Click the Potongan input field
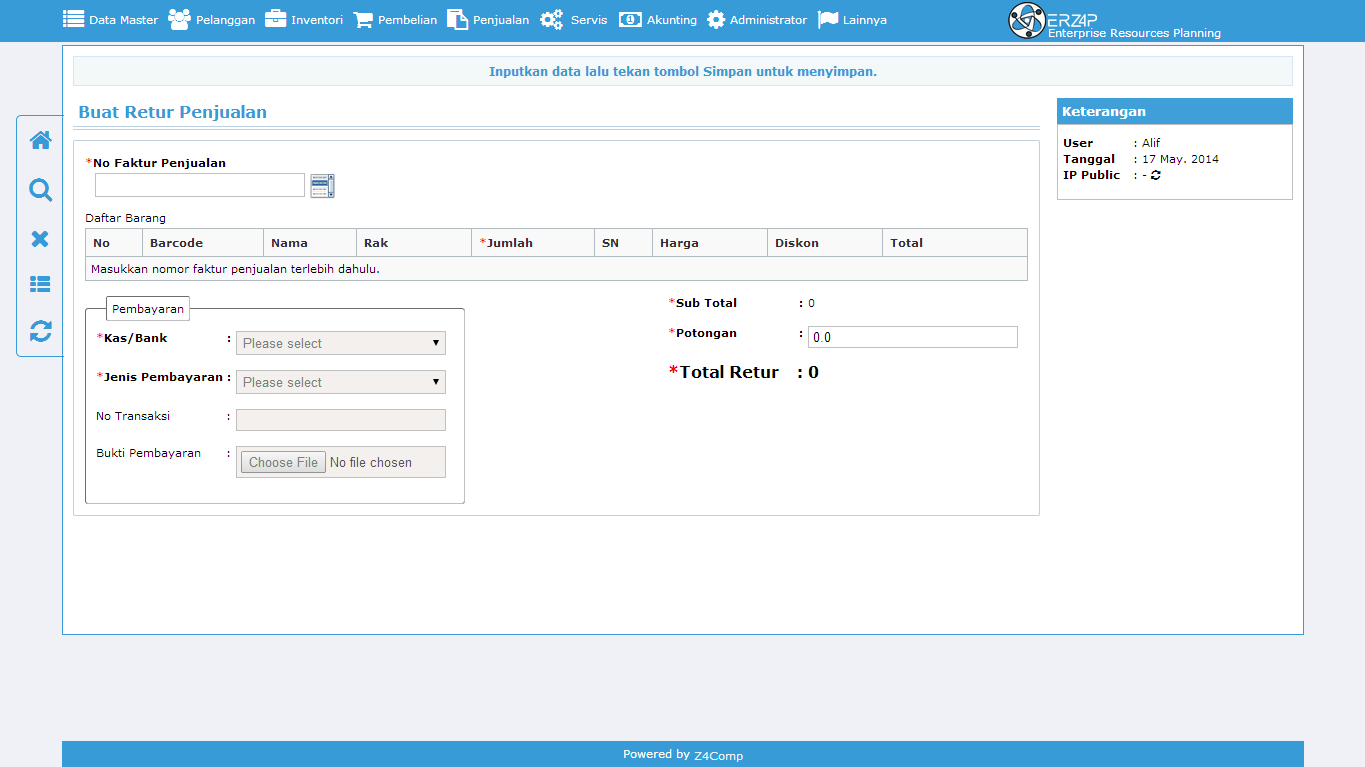Screen dimensions: 1365x767 913,337
